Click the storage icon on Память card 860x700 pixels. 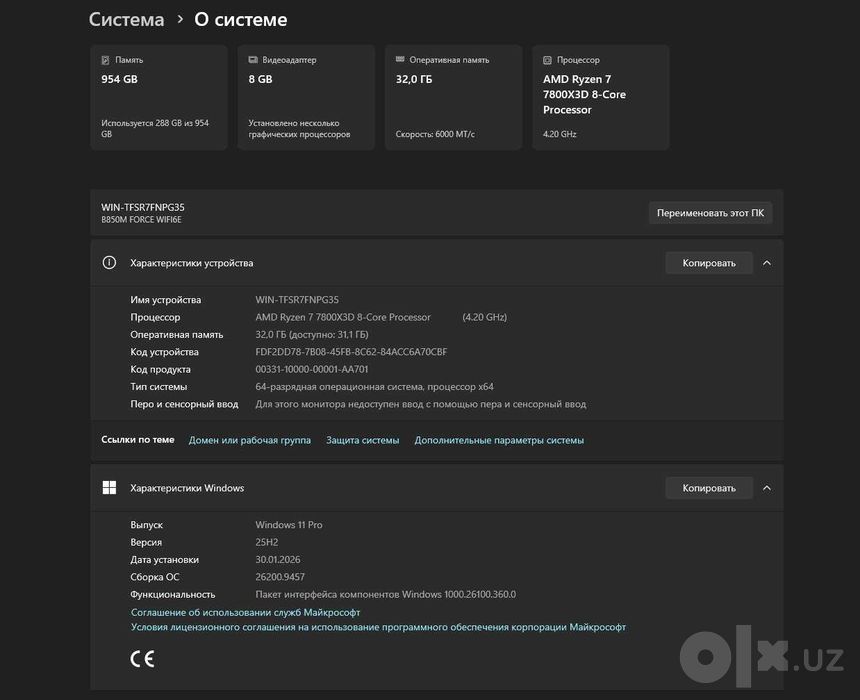105,60
